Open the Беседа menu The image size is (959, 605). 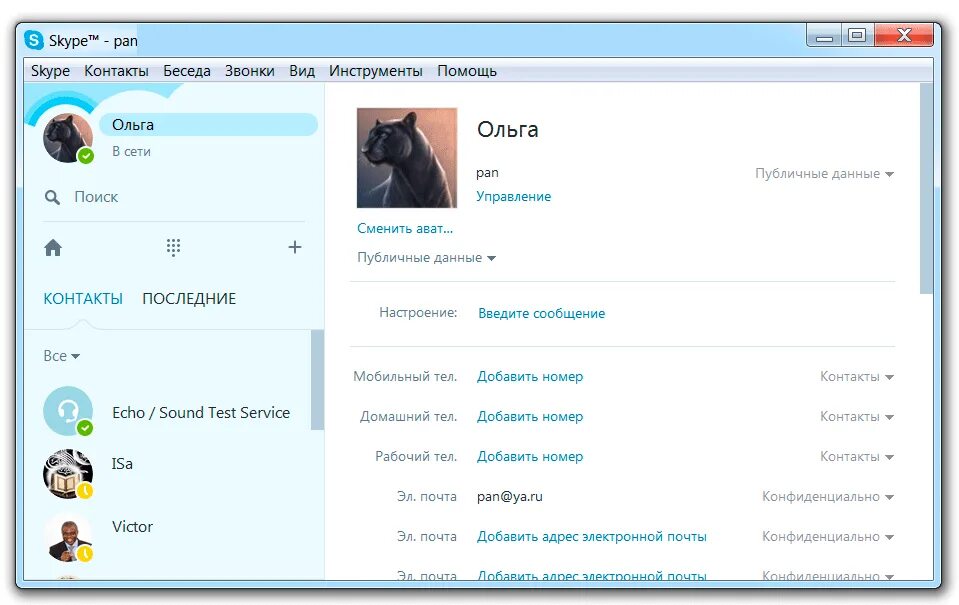[187, 71]
